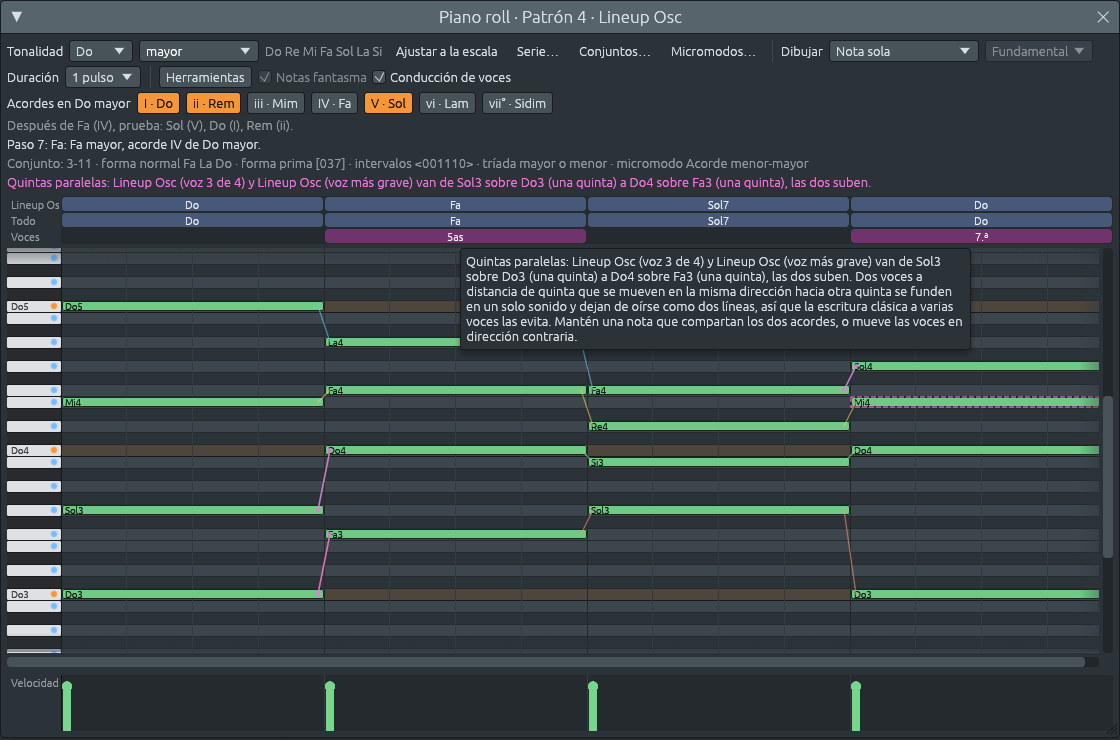
Task: Adjust the first Velocidad bar handle
Action: (x=67, y=686)
